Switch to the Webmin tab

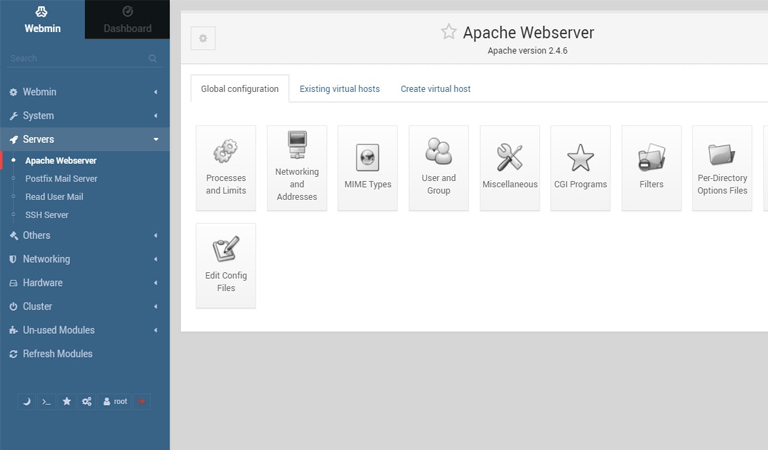43,20
